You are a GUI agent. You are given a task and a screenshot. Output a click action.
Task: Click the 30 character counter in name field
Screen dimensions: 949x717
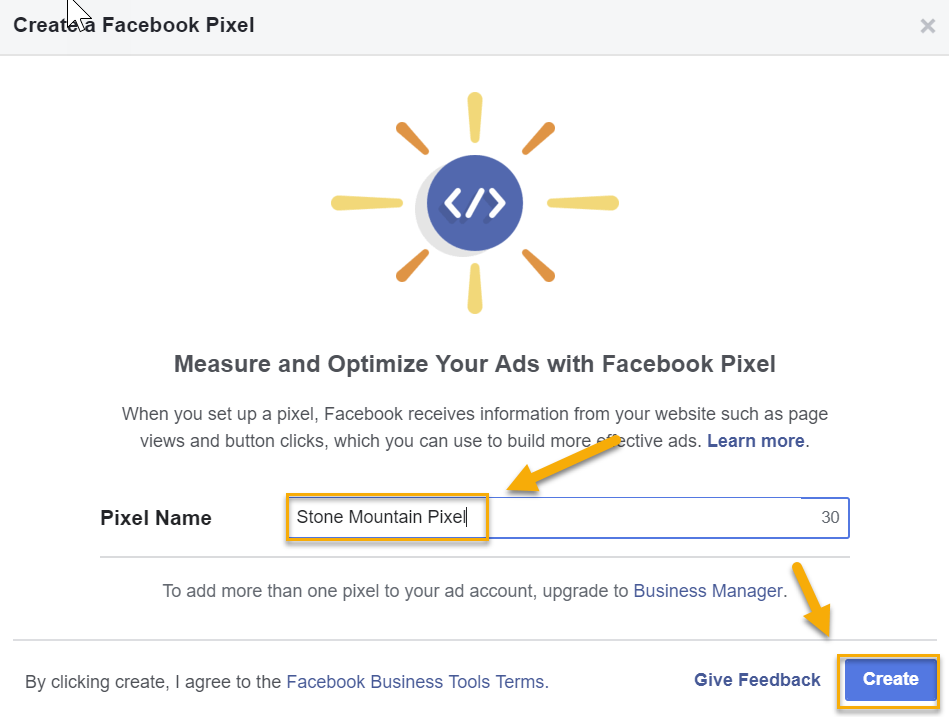tap(830, 517)
